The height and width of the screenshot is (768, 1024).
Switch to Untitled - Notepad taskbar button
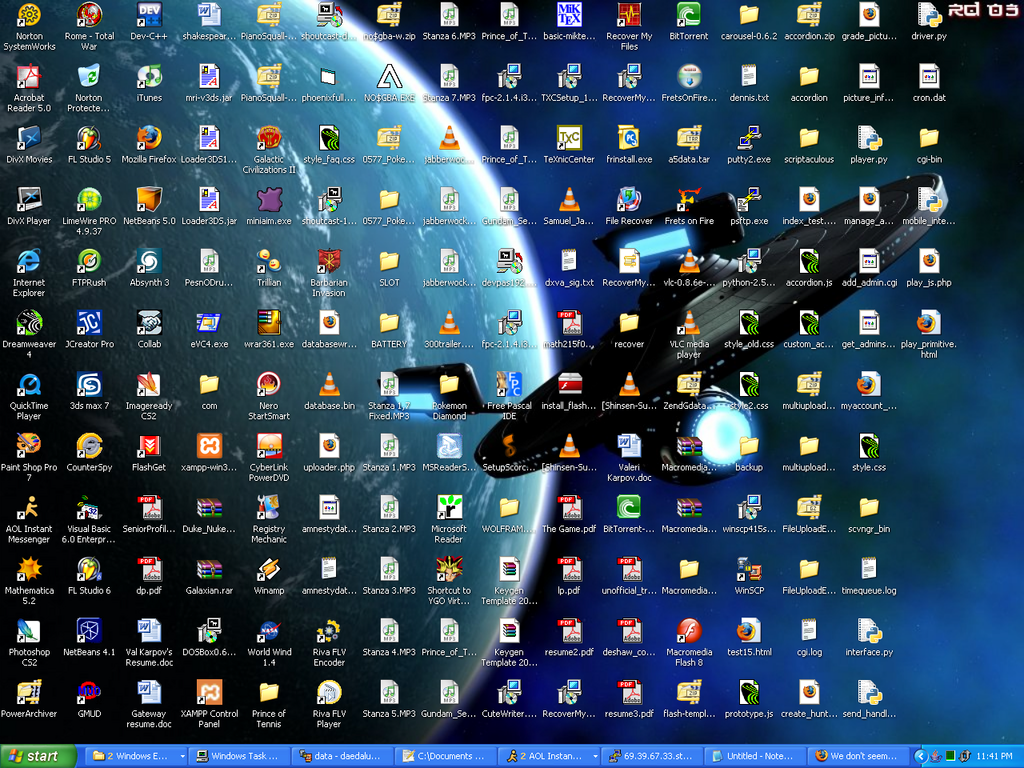coord(756,756)
